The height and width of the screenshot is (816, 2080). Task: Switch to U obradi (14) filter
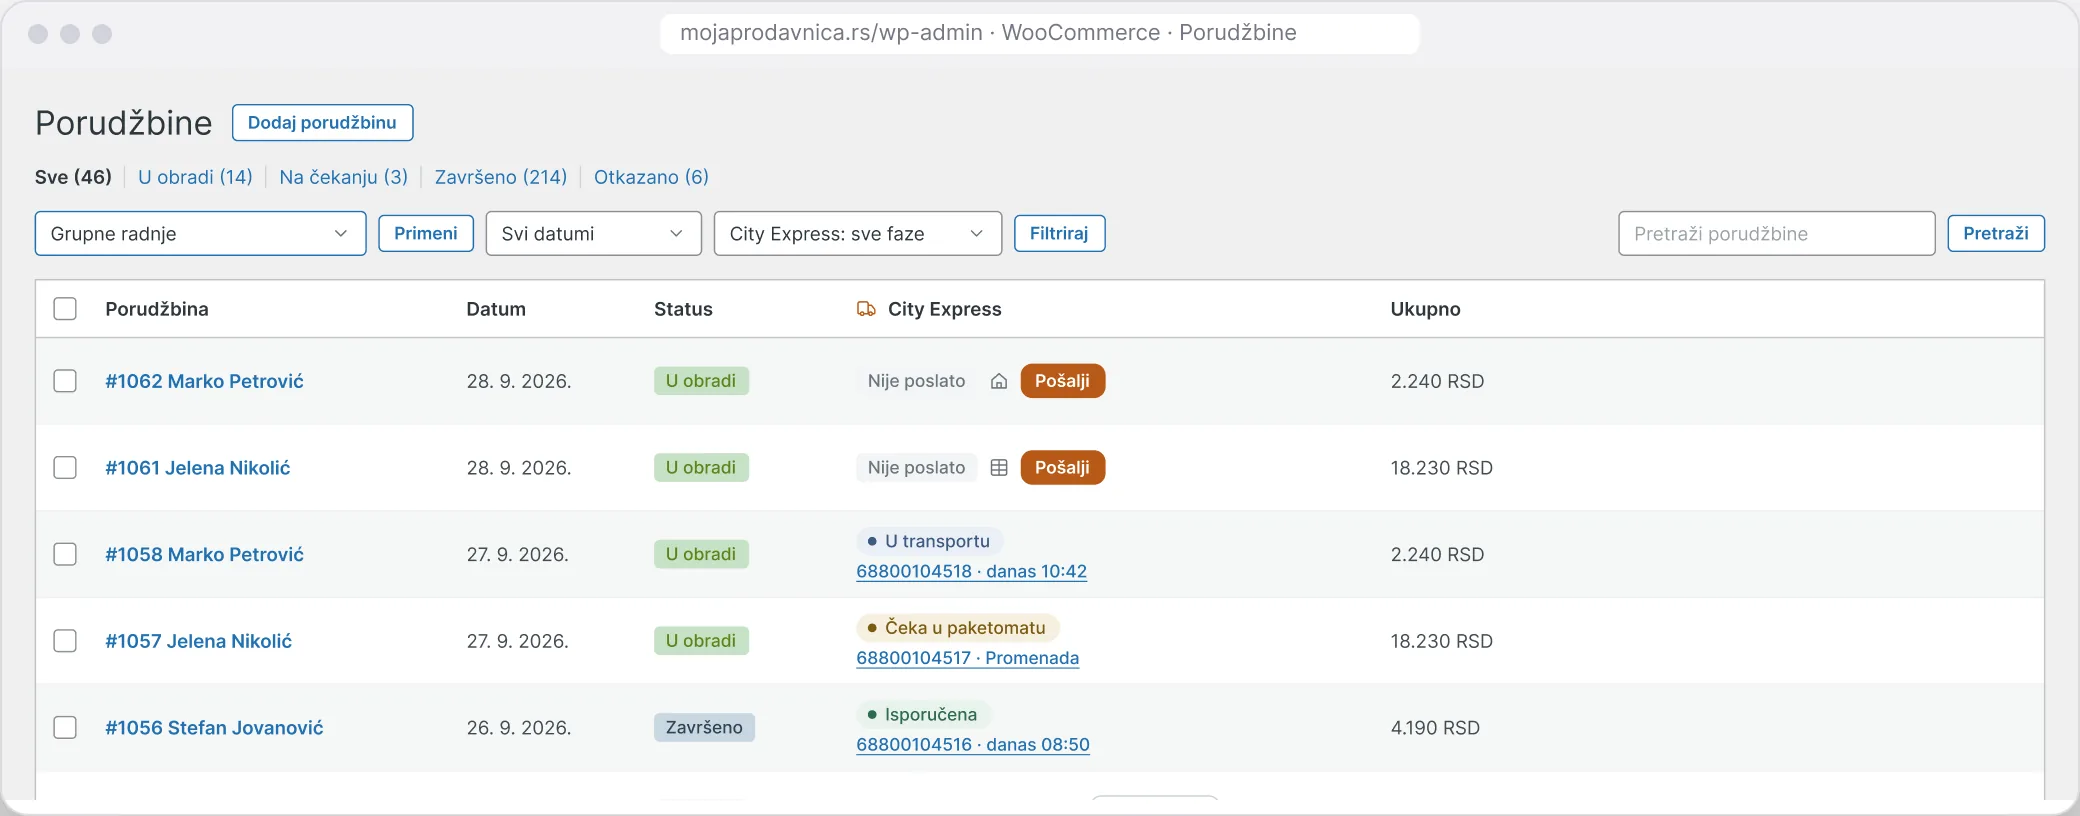coord(195,177)
